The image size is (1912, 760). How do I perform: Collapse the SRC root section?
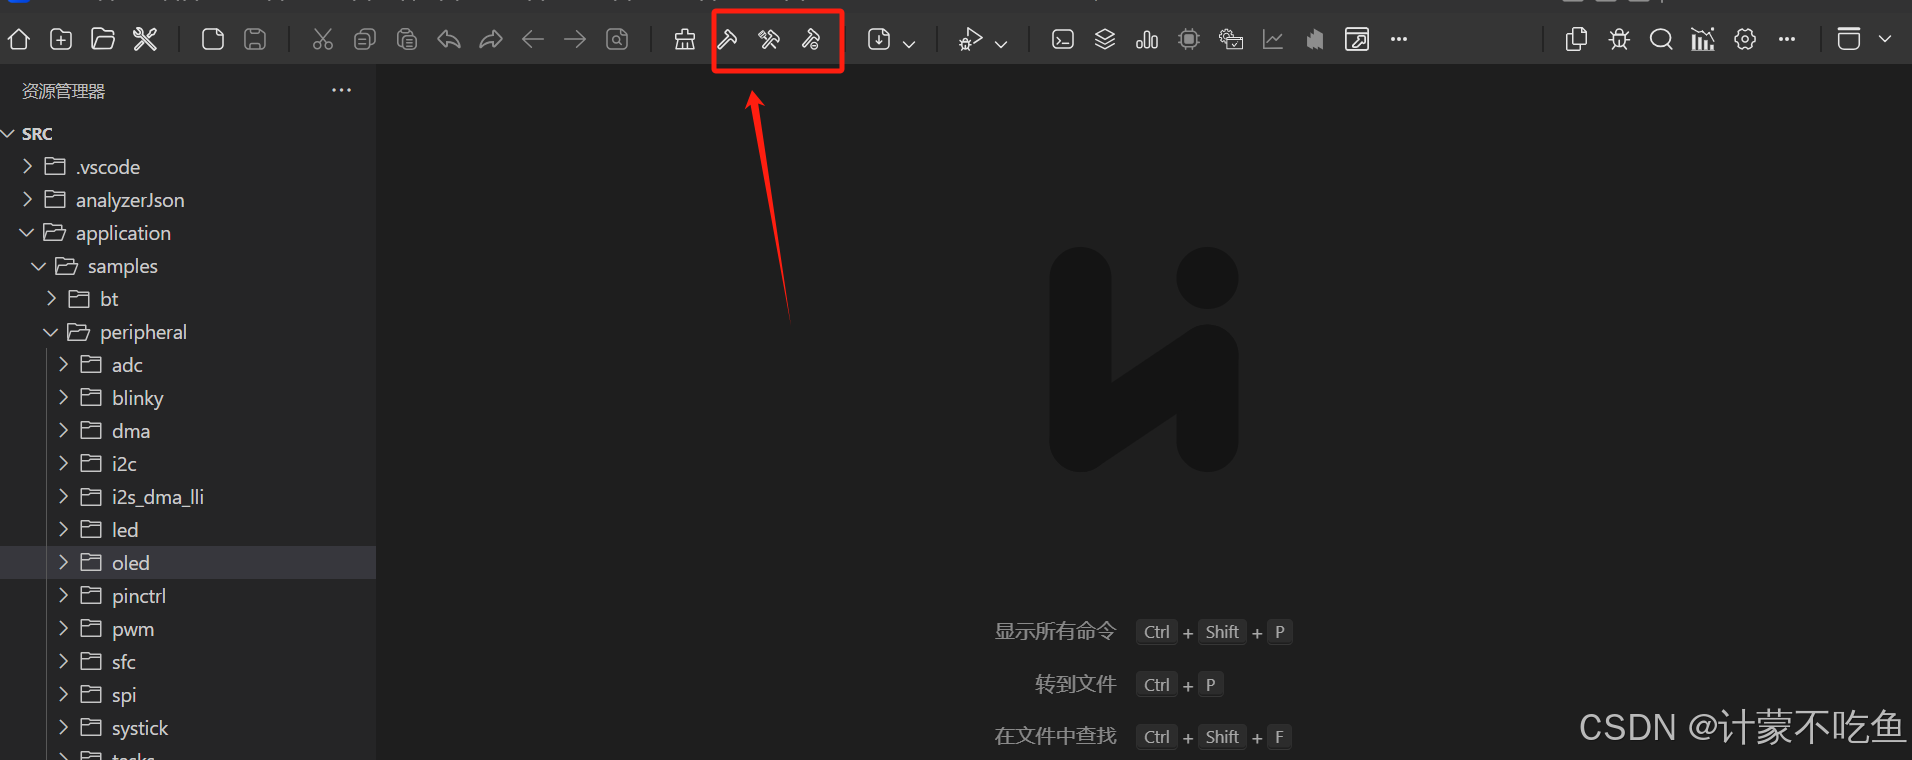(8, 133)
